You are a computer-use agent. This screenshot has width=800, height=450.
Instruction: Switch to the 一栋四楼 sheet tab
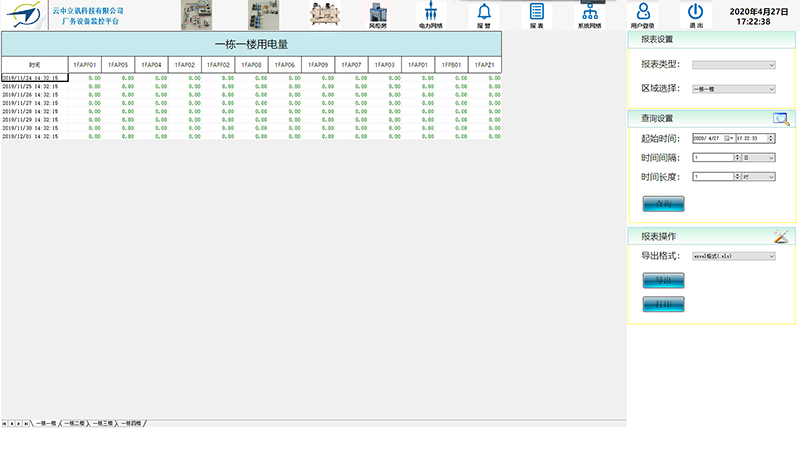(x=132, y=424)
